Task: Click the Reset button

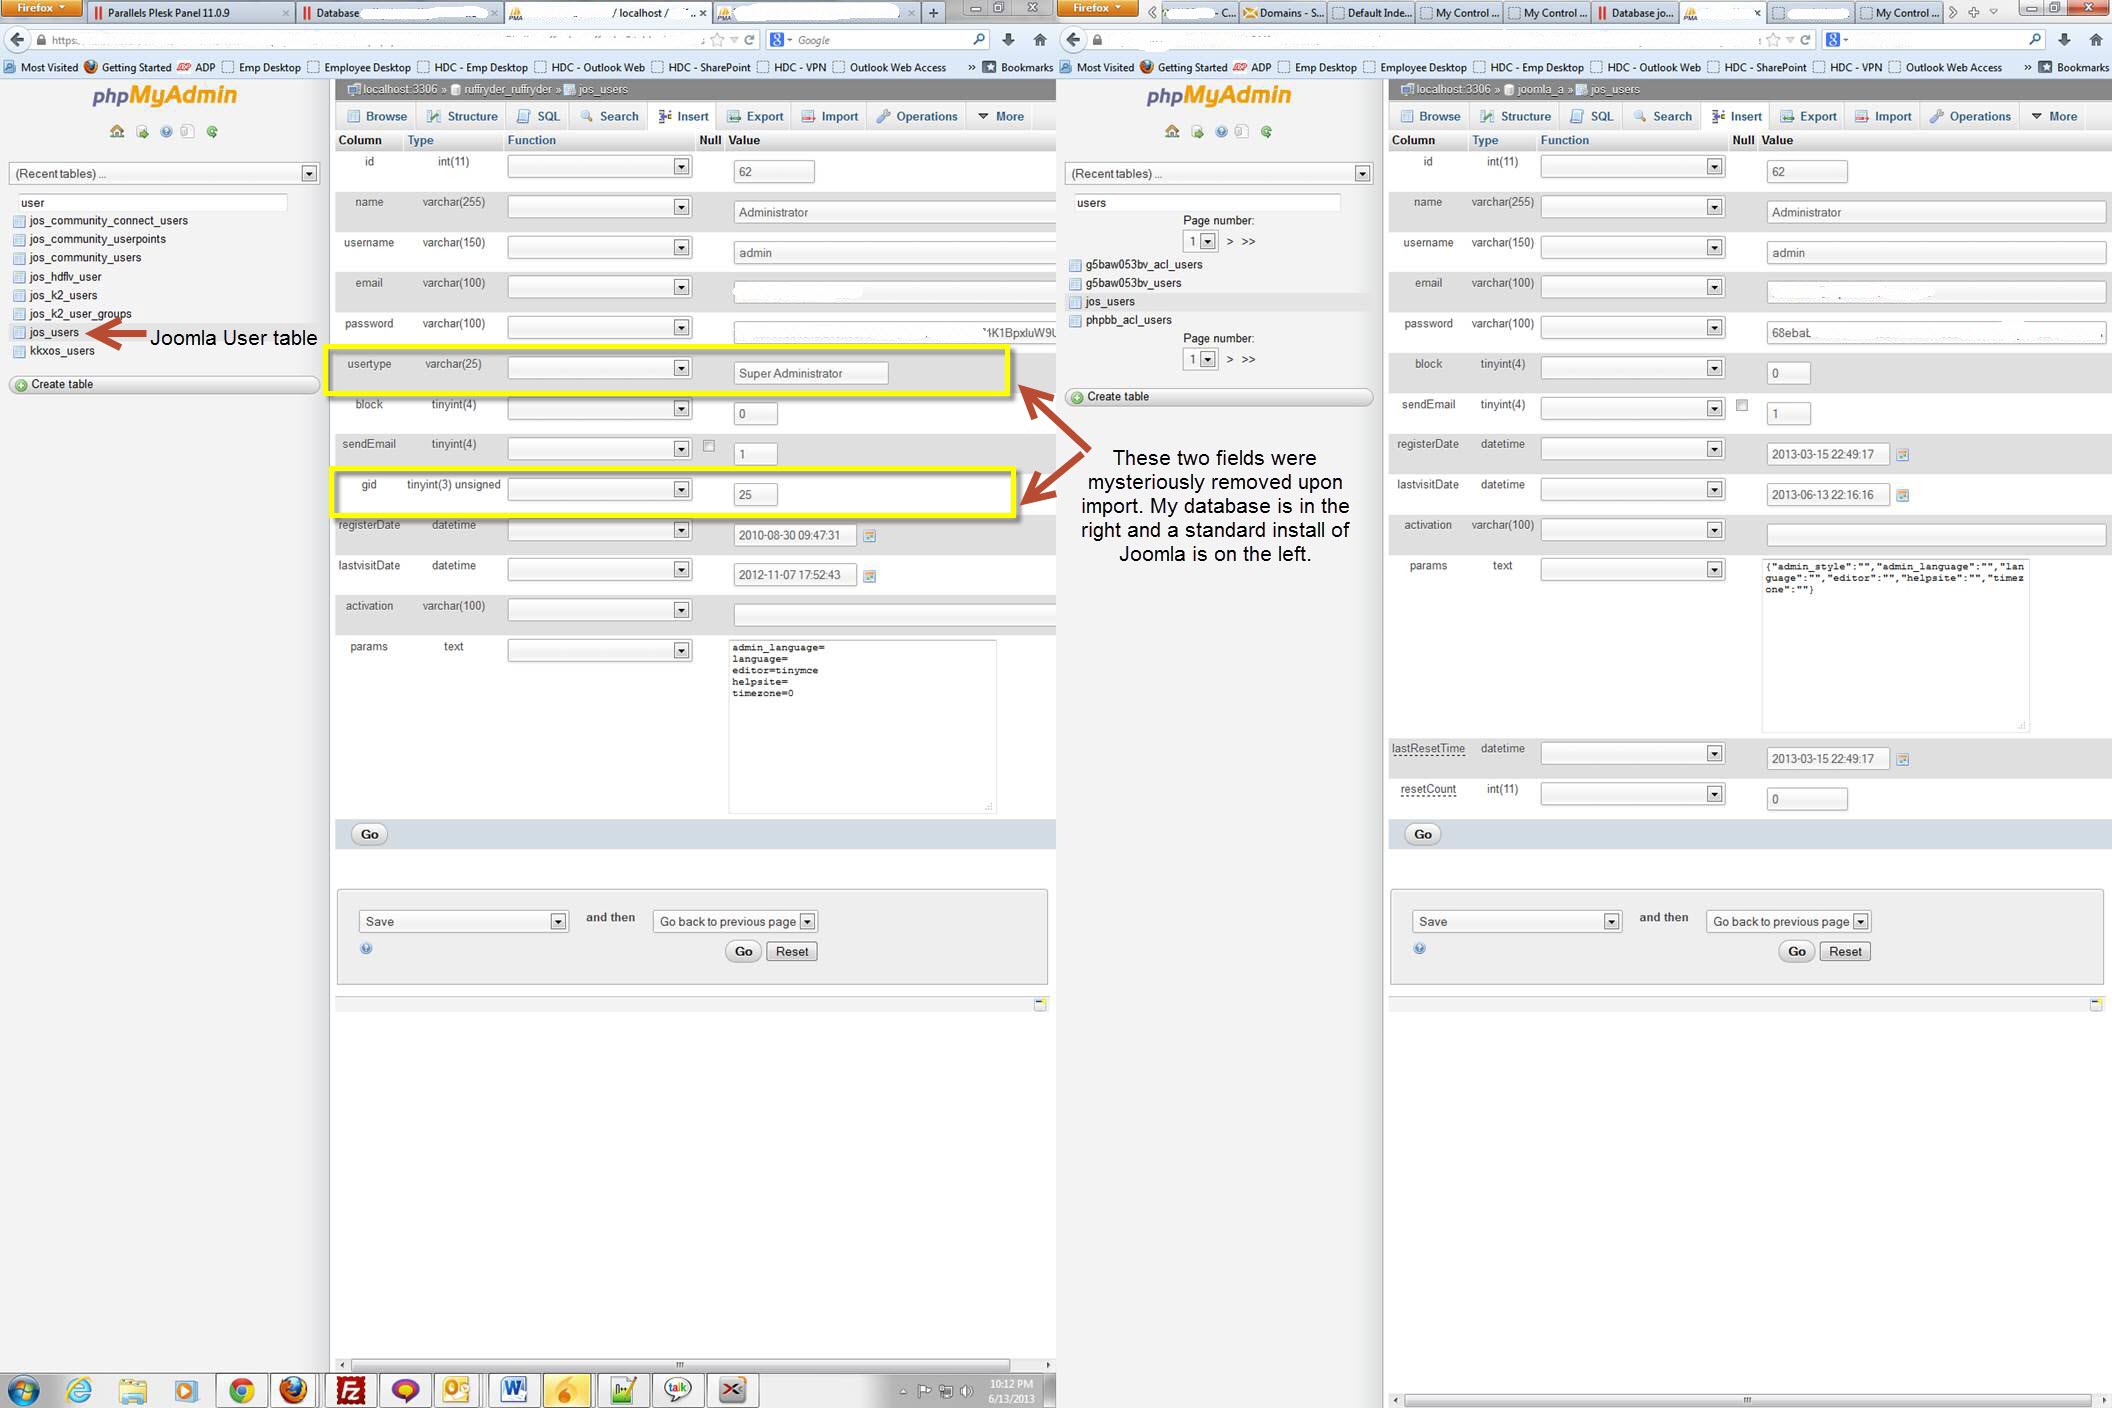Action: (791, 951)
